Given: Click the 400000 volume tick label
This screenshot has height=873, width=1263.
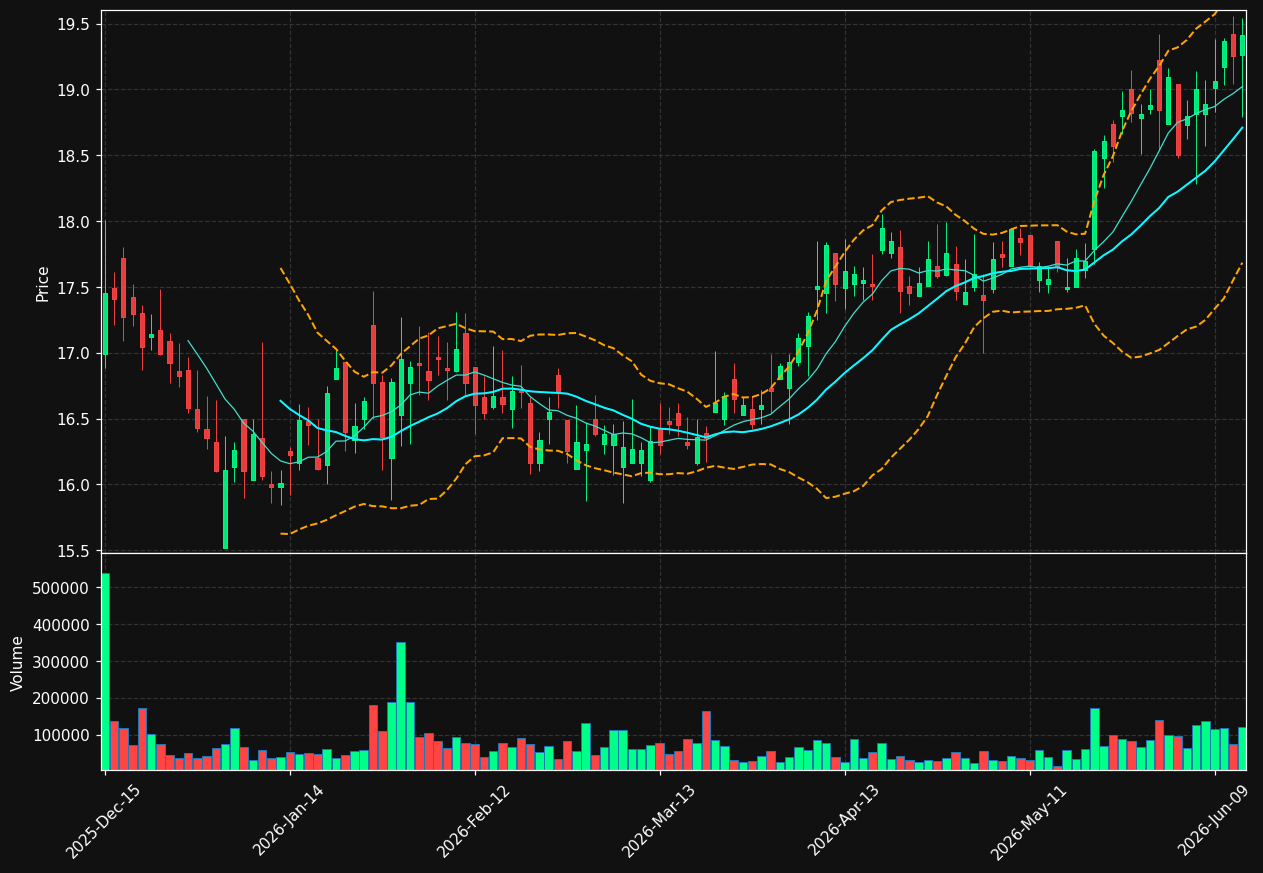Looking at the screenshot, I should click(x=61, y=625).
